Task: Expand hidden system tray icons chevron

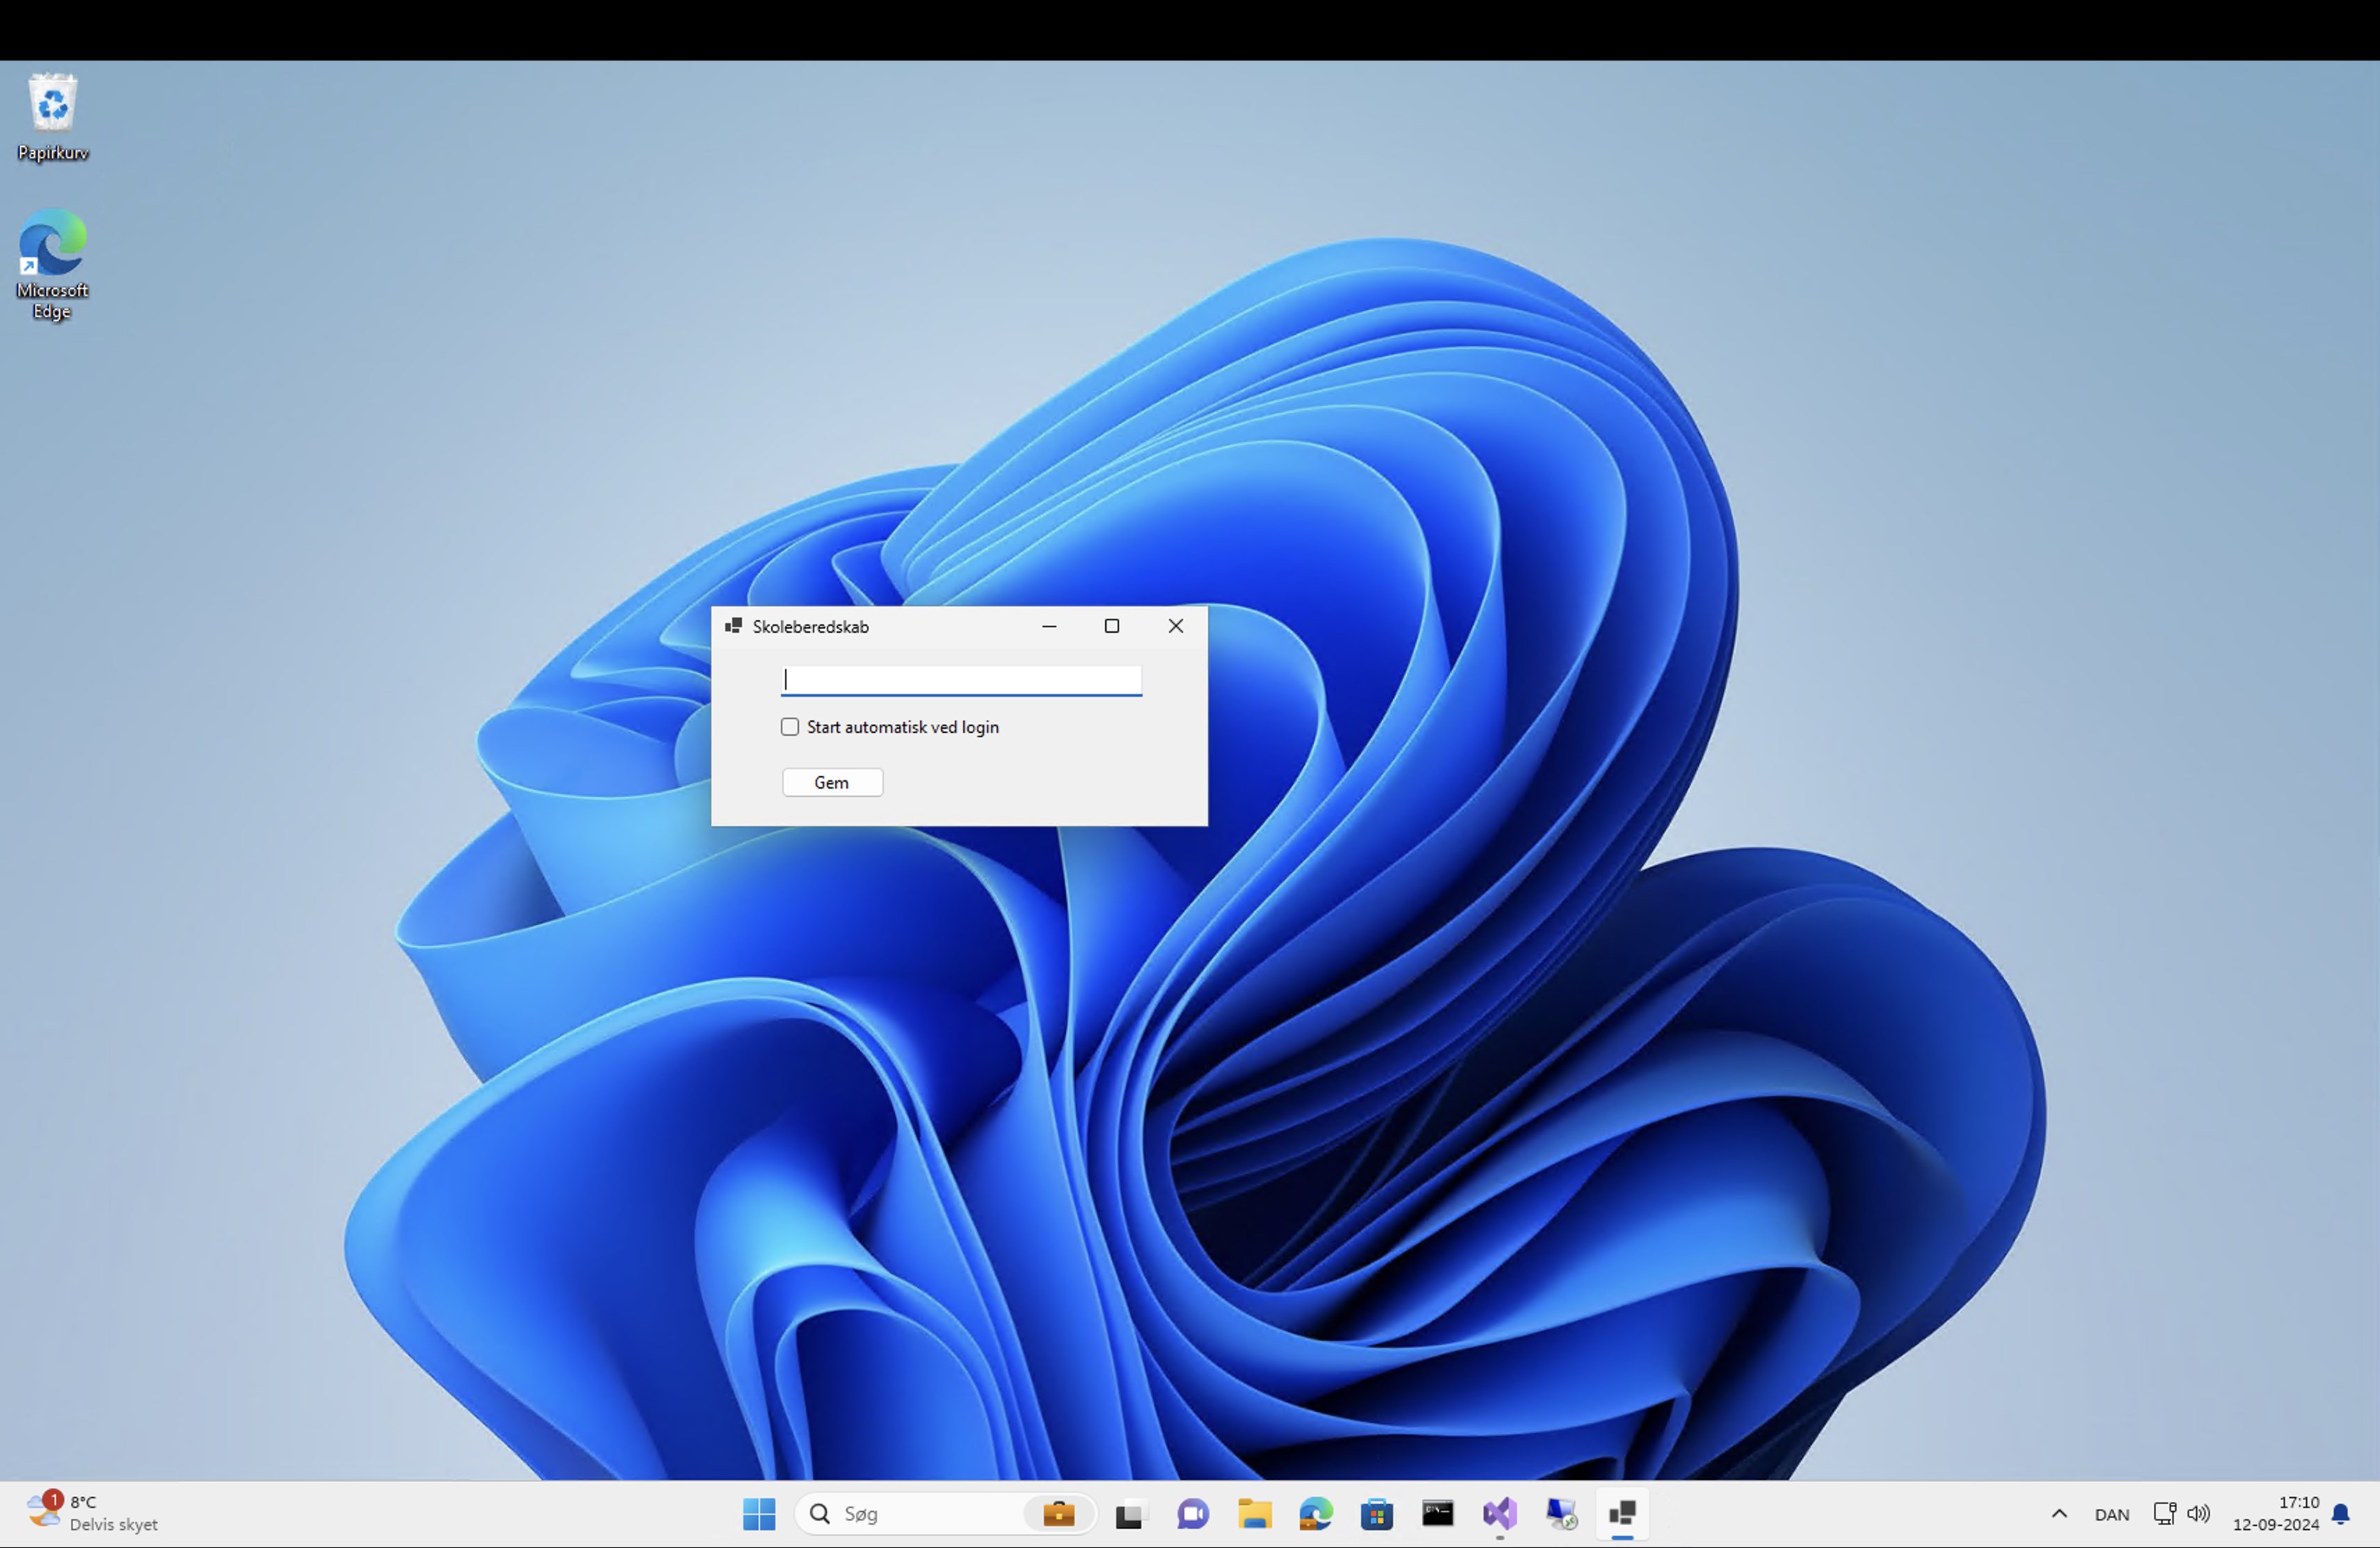Action: [x=2059, y=1513]
